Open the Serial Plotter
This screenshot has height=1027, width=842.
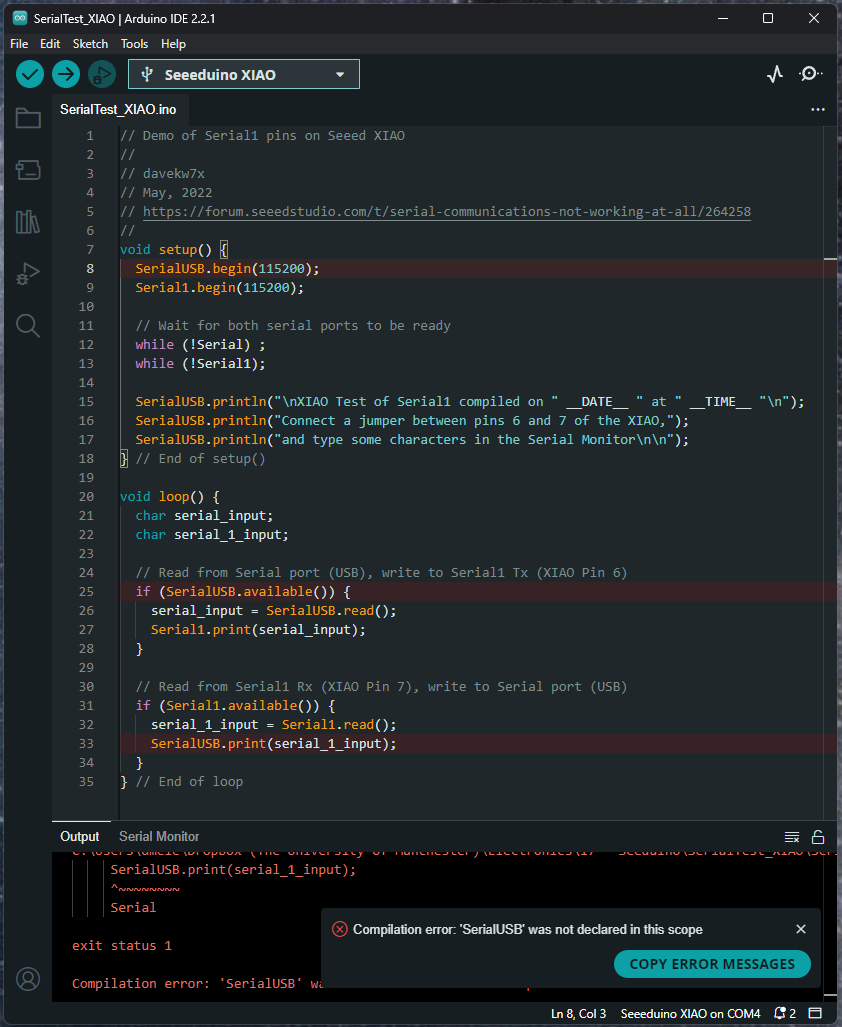774,73
